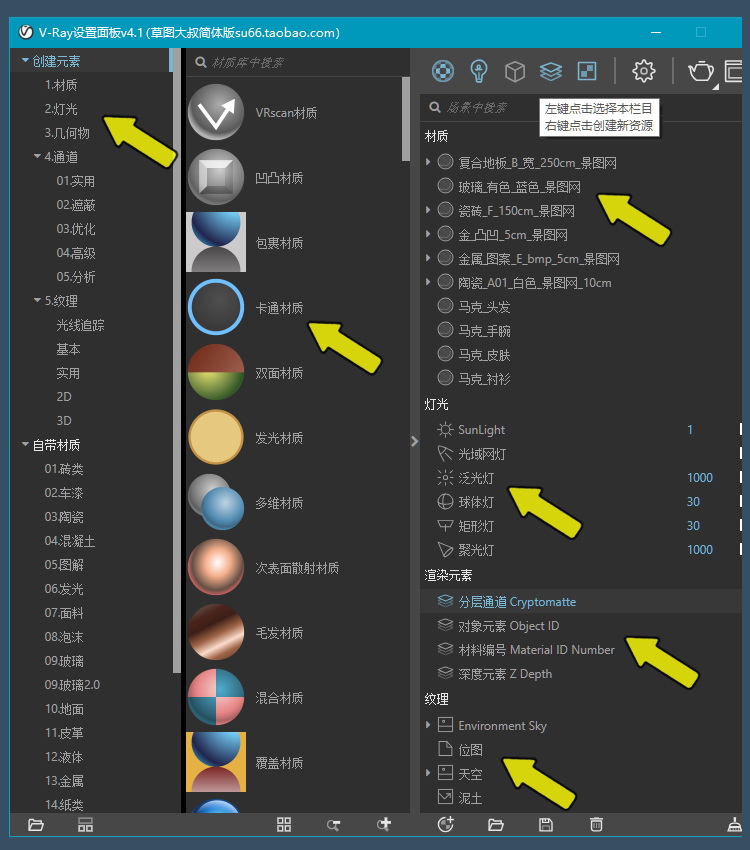The image size is (750, 850).
Task: Expand the 天空 texture entry
Action: pyautogui.click(x=428, y=772)
